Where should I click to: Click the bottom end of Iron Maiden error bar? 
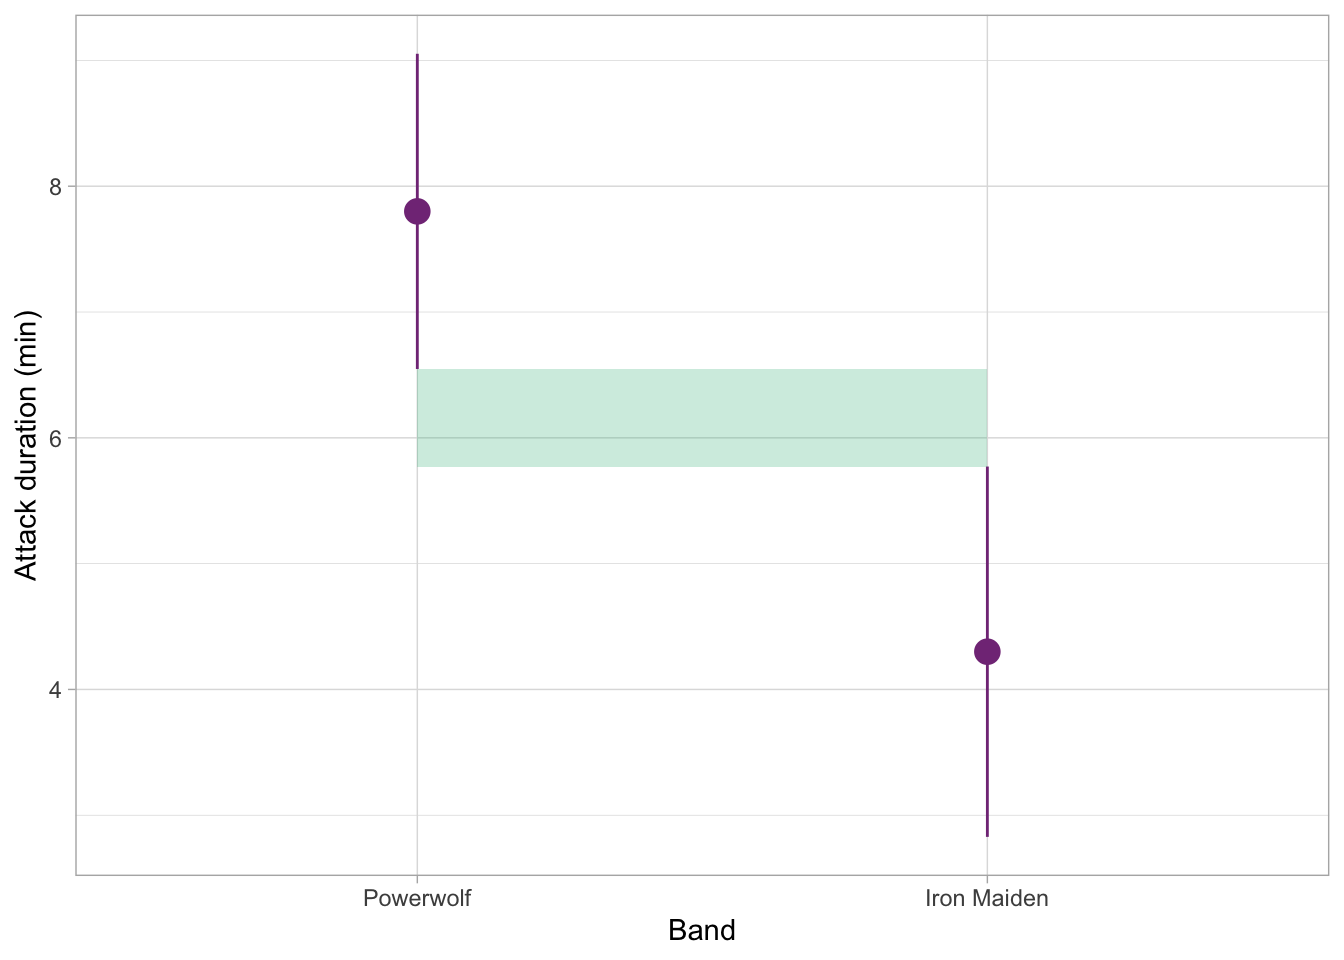987,834
